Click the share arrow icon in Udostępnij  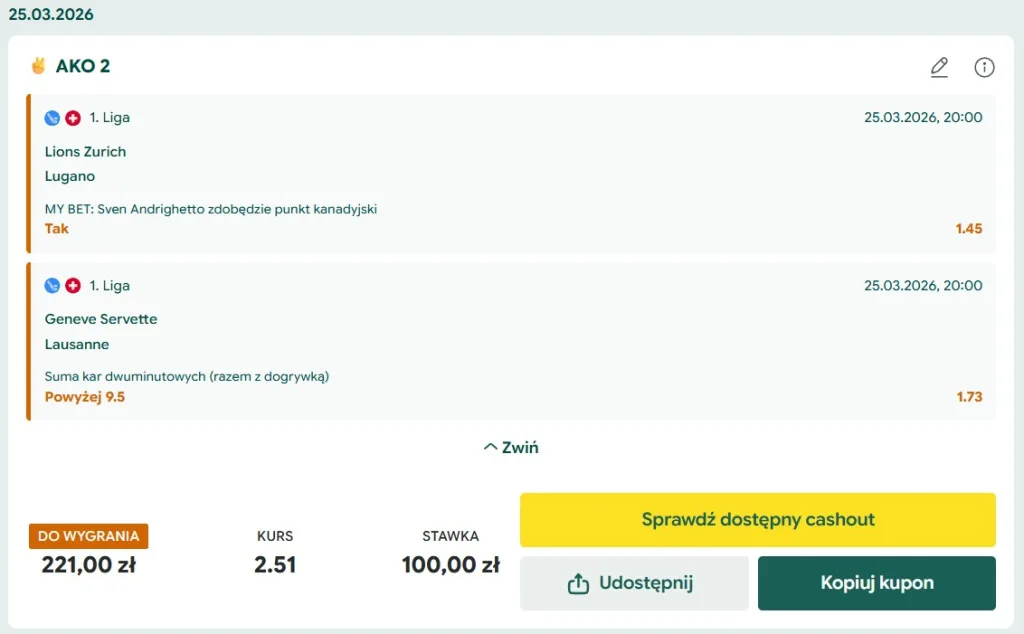click(578, 584)
